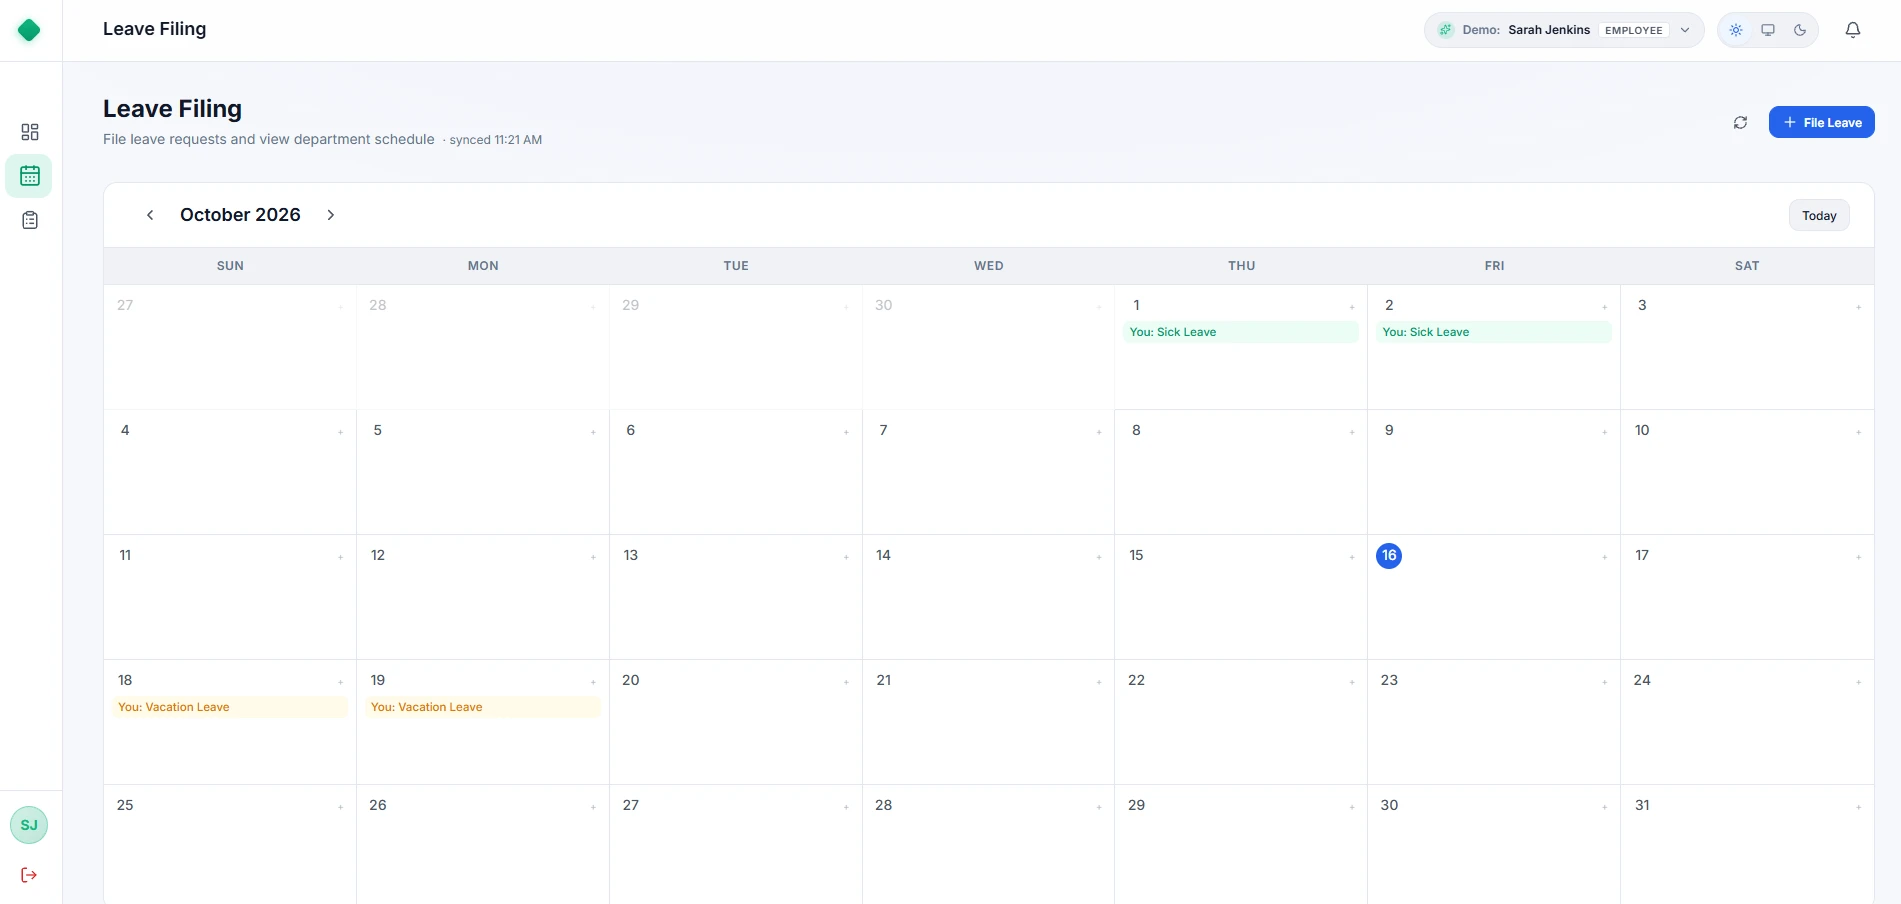Add leave using plus on October 3

click(1858, 307)
